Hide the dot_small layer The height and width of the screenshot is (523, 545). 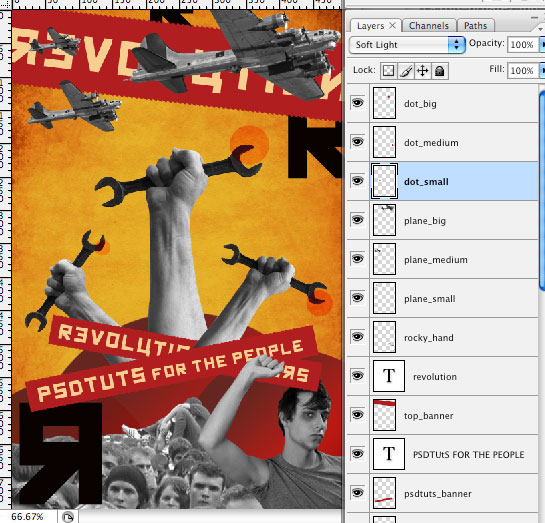point(357,181)
